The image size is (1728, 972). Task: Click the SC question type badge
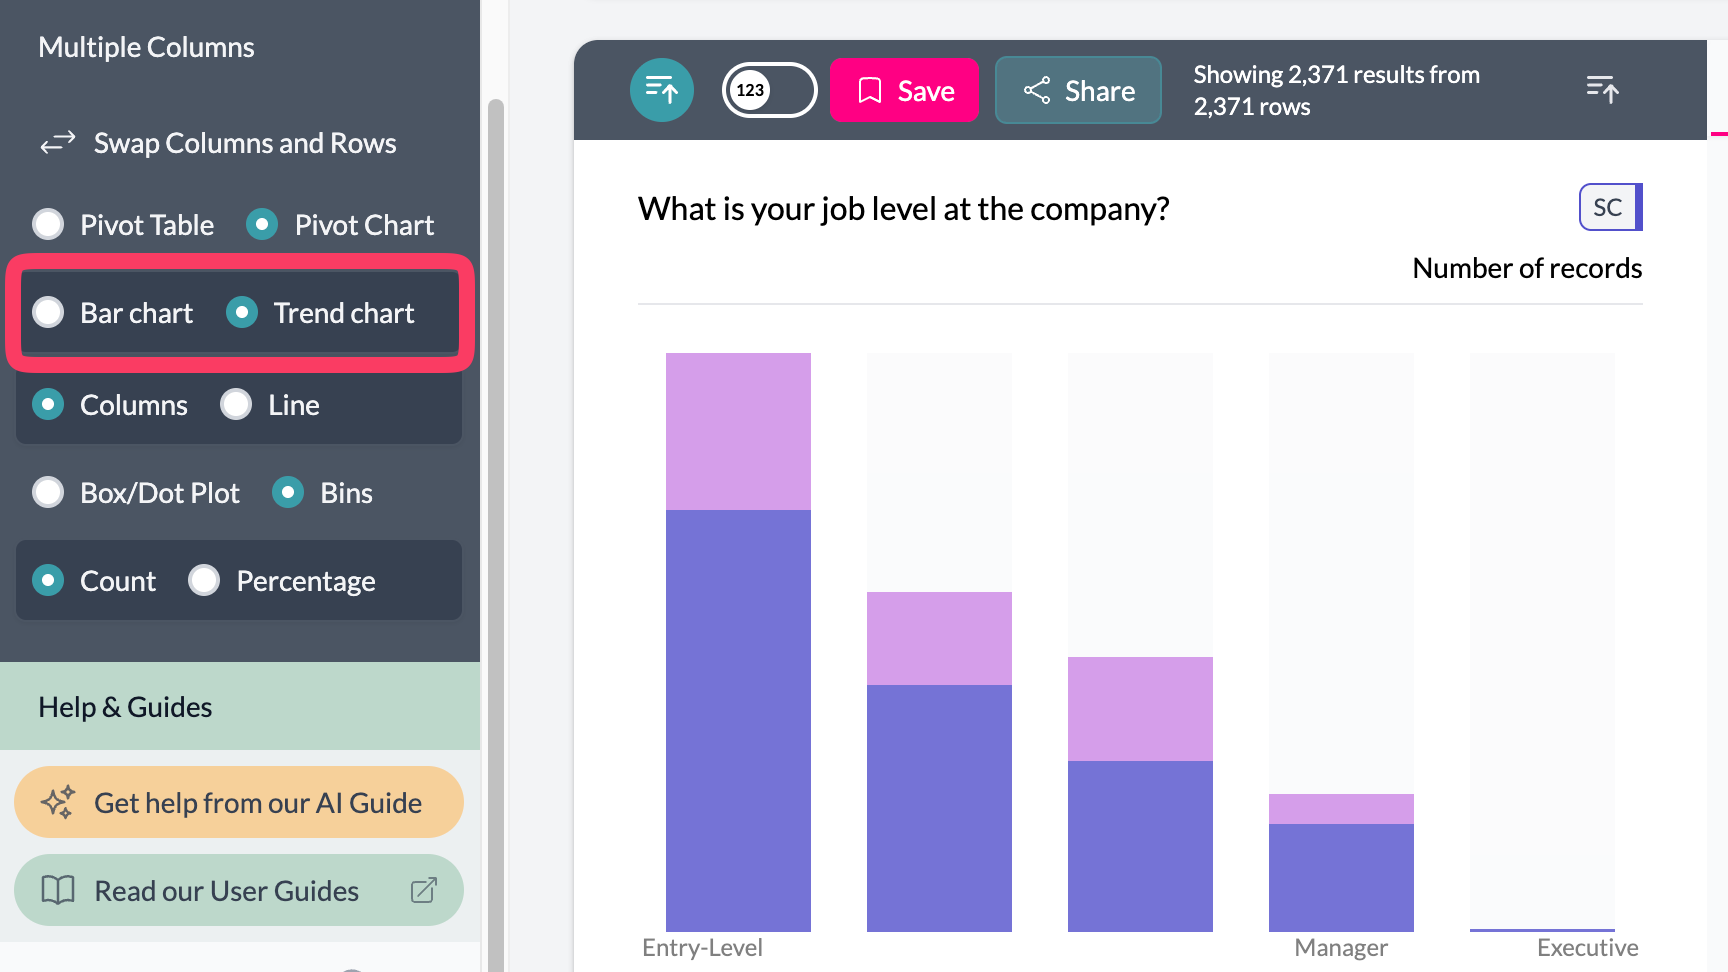1609,207
